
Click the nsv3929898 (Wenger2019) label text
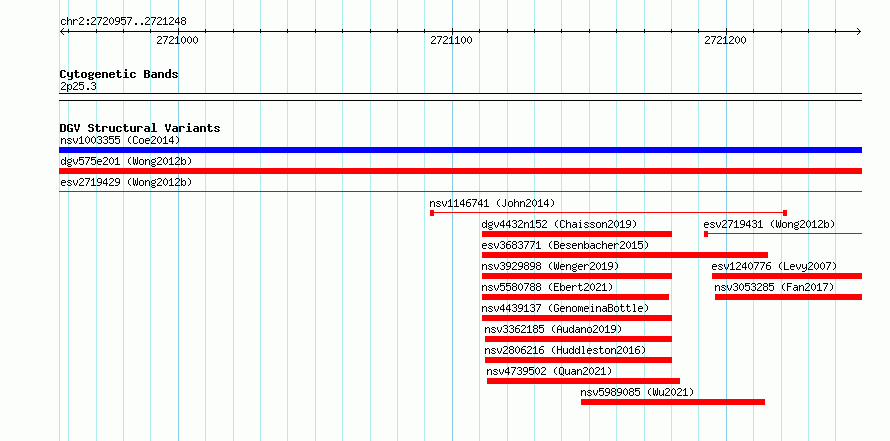pyautogui.click(x=550, y=266)
